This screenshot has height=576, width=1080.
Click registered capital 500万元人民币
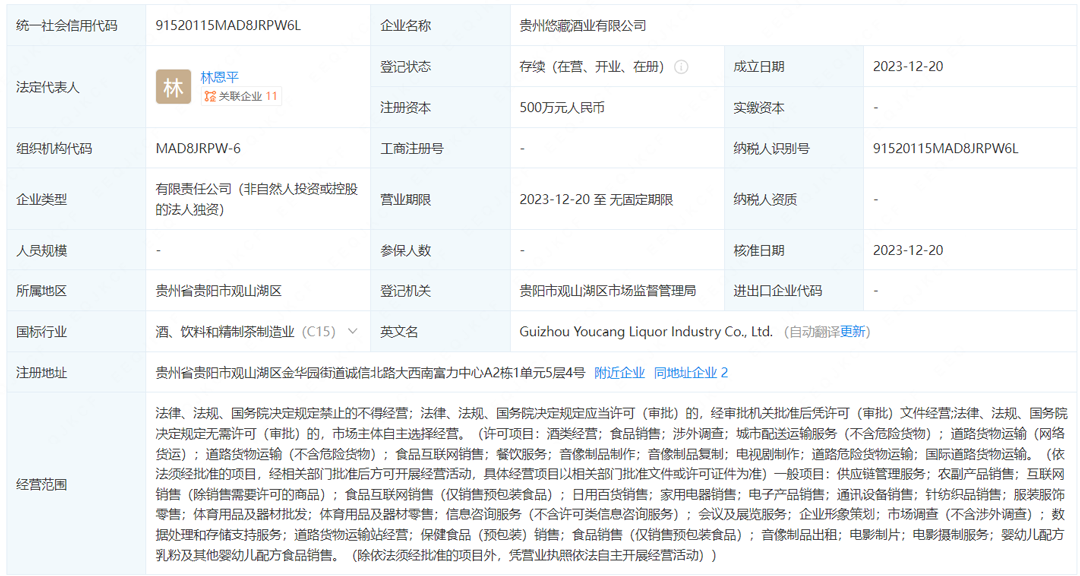point(562,107)
